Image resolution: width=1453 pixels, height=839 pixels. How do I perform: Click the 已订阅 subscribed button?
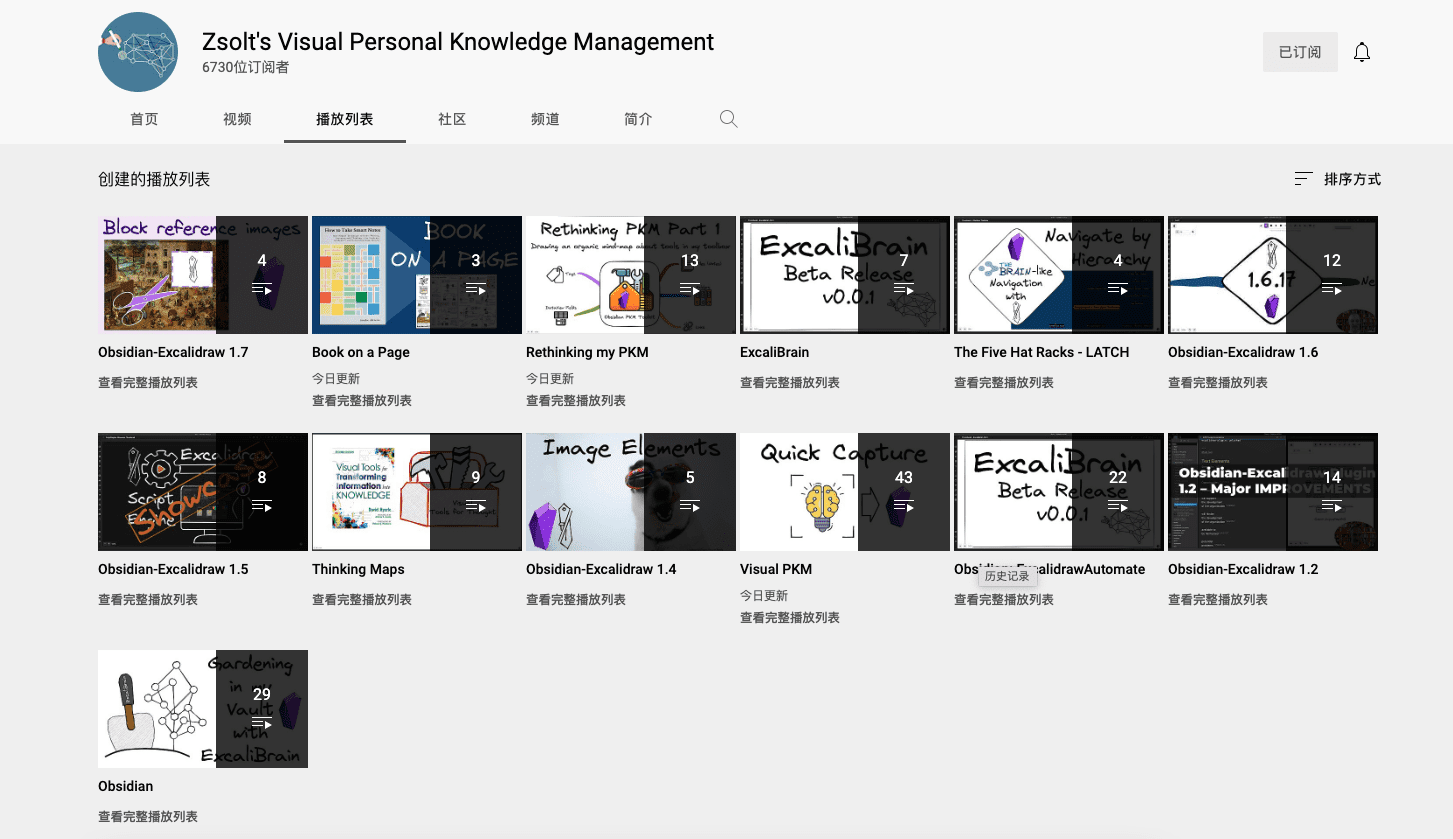click(1300, 52)
